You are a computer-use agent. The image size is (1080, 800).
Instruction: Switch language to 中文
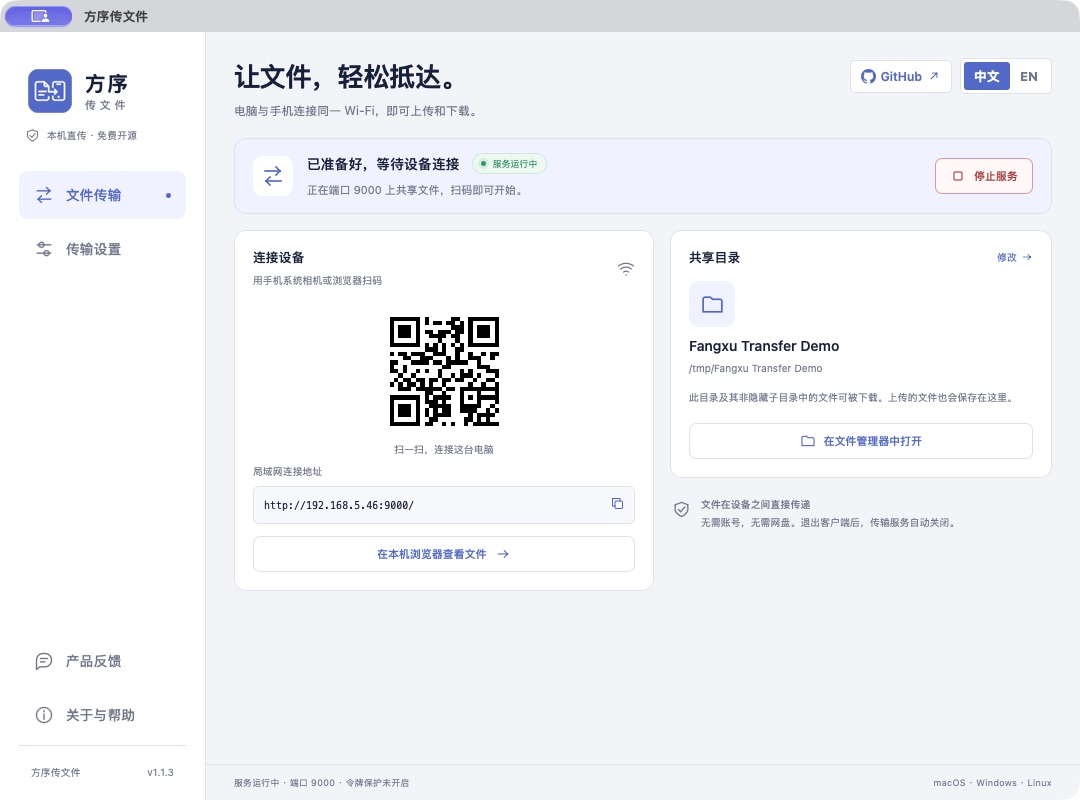coord(986,76)
